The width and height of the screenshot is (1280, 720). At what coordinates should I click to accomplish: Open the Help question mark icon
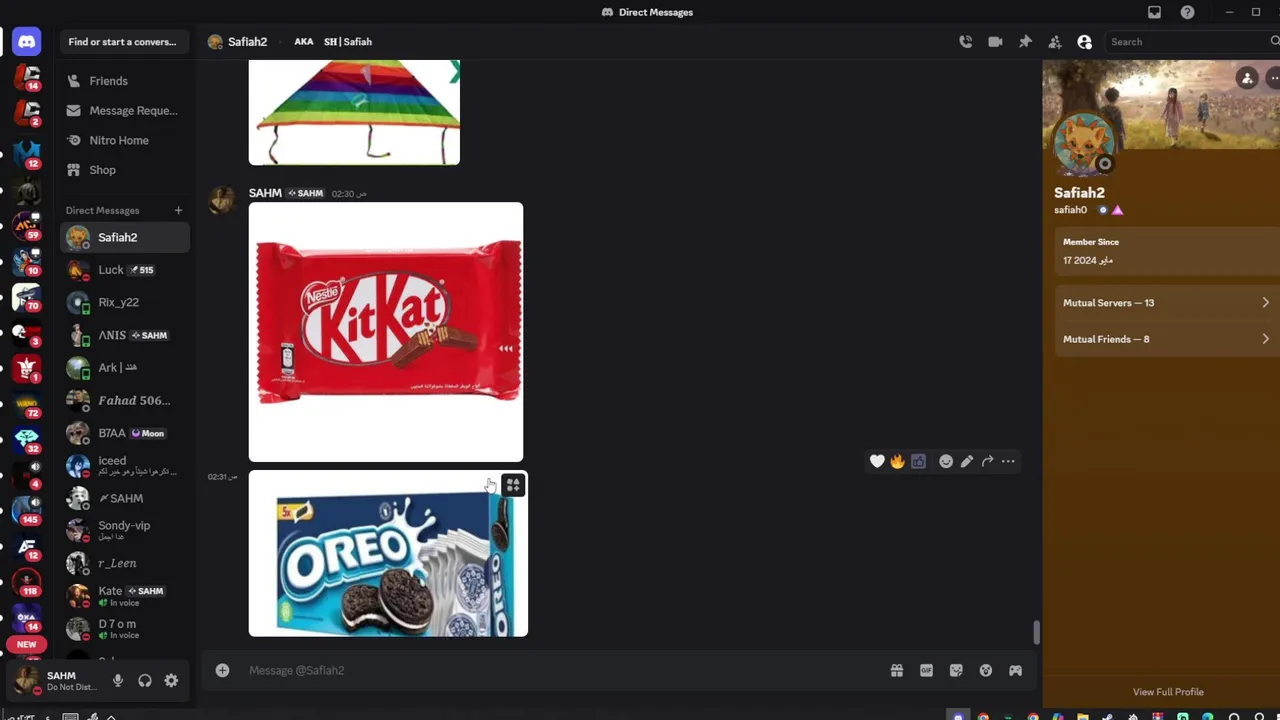click(x=1187, y=12)
